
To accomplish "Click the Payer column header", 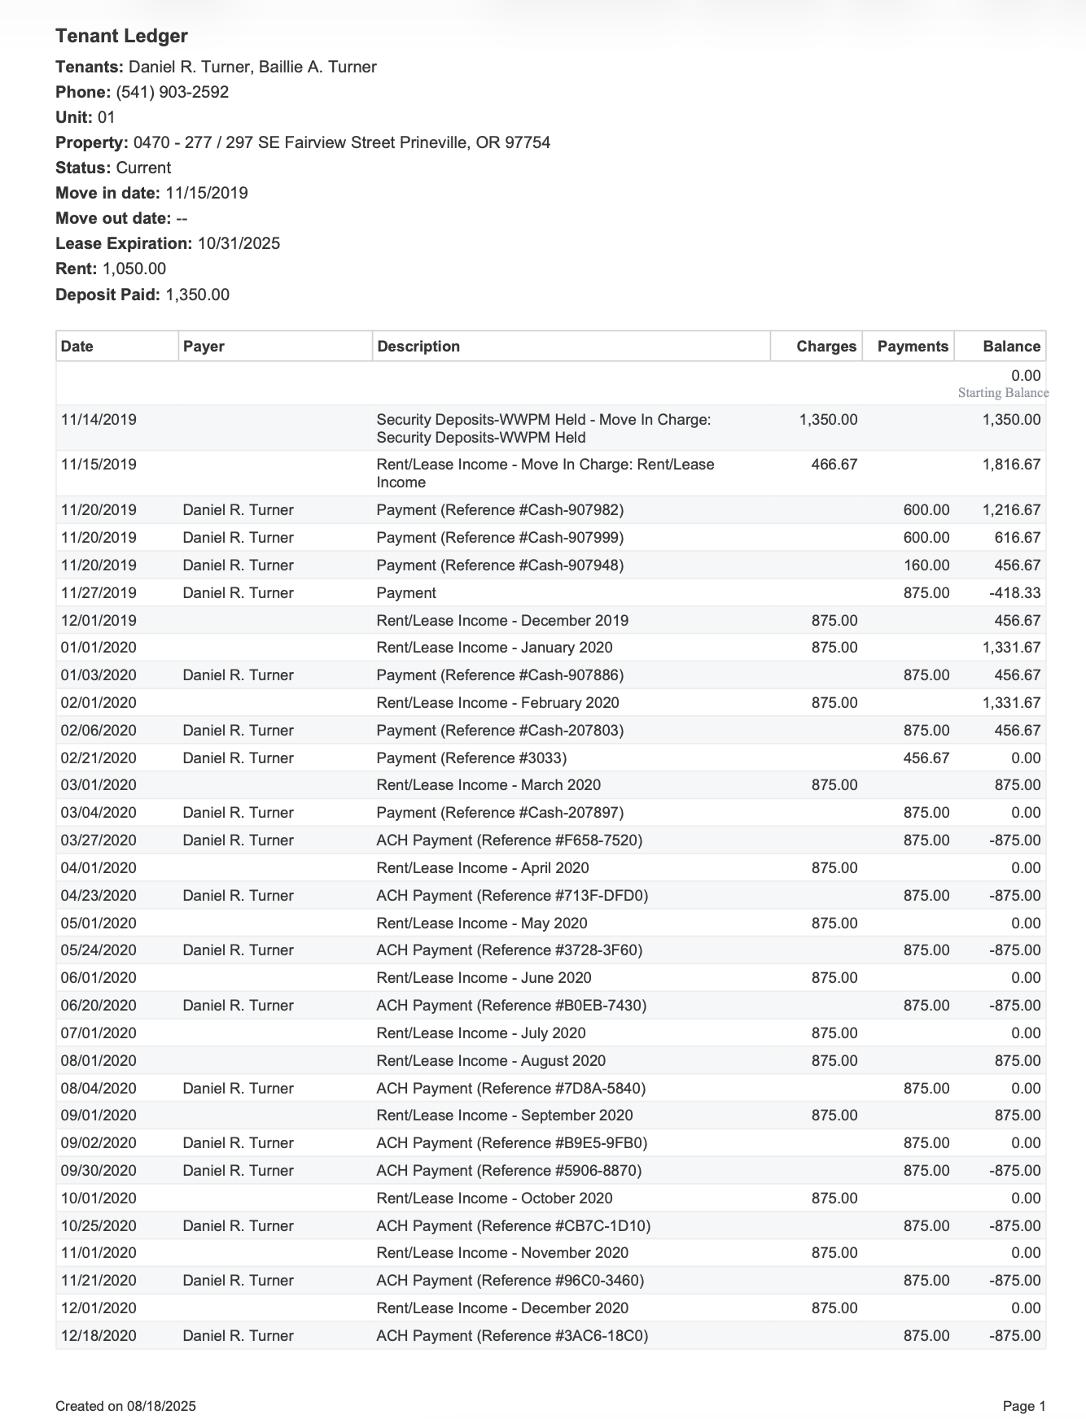I will [x=204, y=346].
